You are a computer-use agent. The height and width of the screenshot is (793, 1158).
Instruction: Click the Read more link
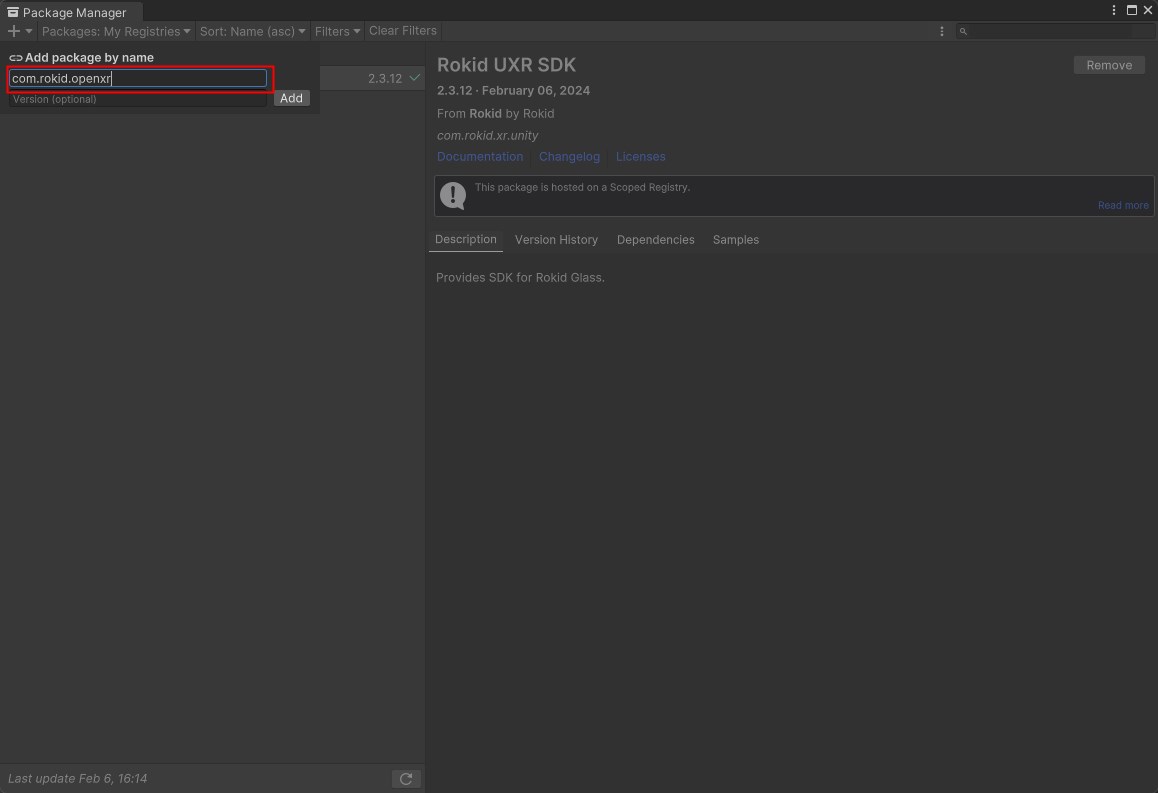(x=1123, y=205)
